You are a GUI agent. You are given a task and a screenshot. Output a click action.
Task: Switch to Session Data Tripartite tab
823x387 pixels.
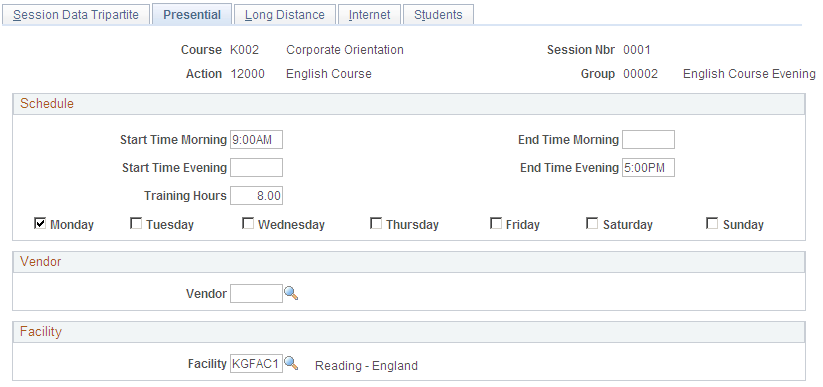(76, 15)
